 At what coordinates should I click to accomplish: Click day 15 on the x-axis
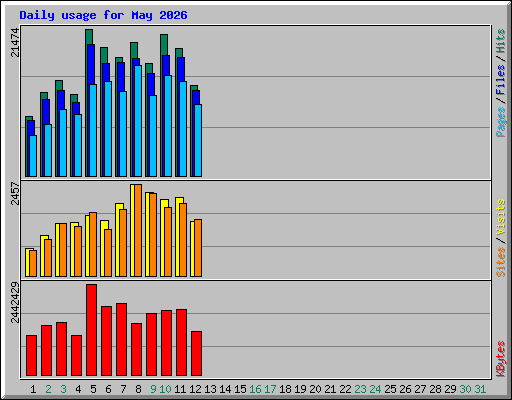click(240, 389)
